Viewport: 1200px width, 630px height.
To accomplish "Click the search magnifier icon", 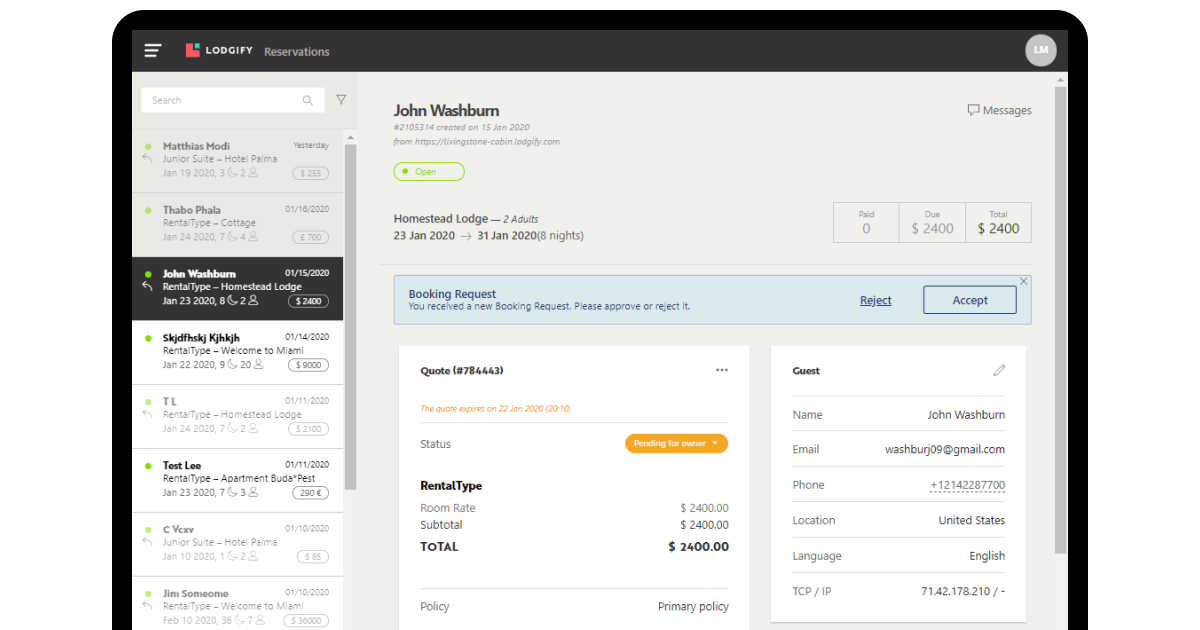I will click(308, 100).
